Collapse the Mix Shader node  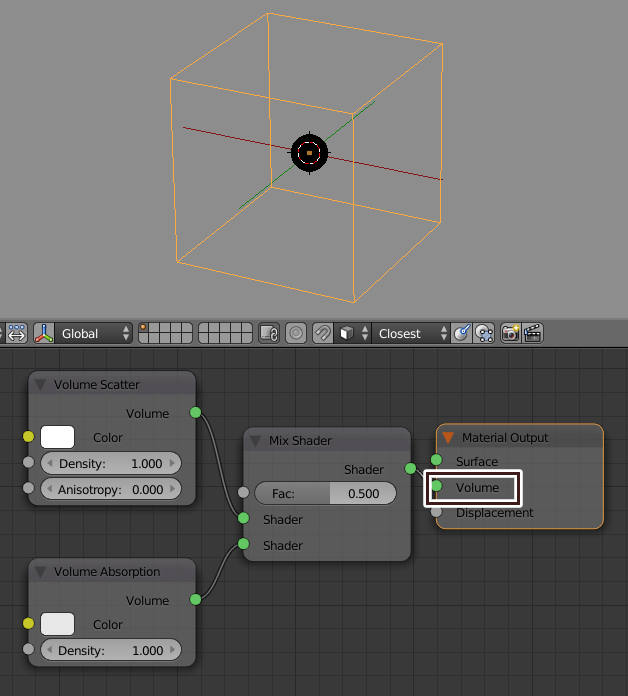pyautogui.click(x=255, y=440)
